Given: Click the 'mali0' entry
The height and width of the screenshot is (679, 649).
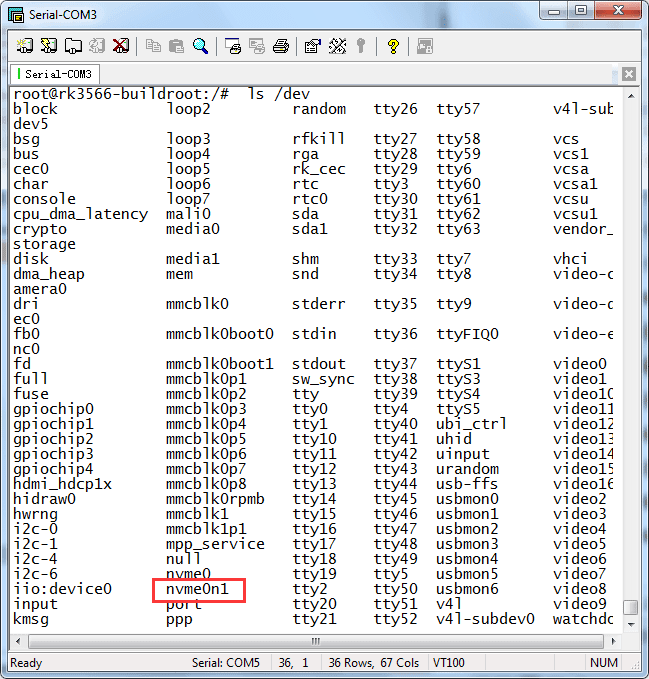Looking at the screenshot, I should coord(188,214).
